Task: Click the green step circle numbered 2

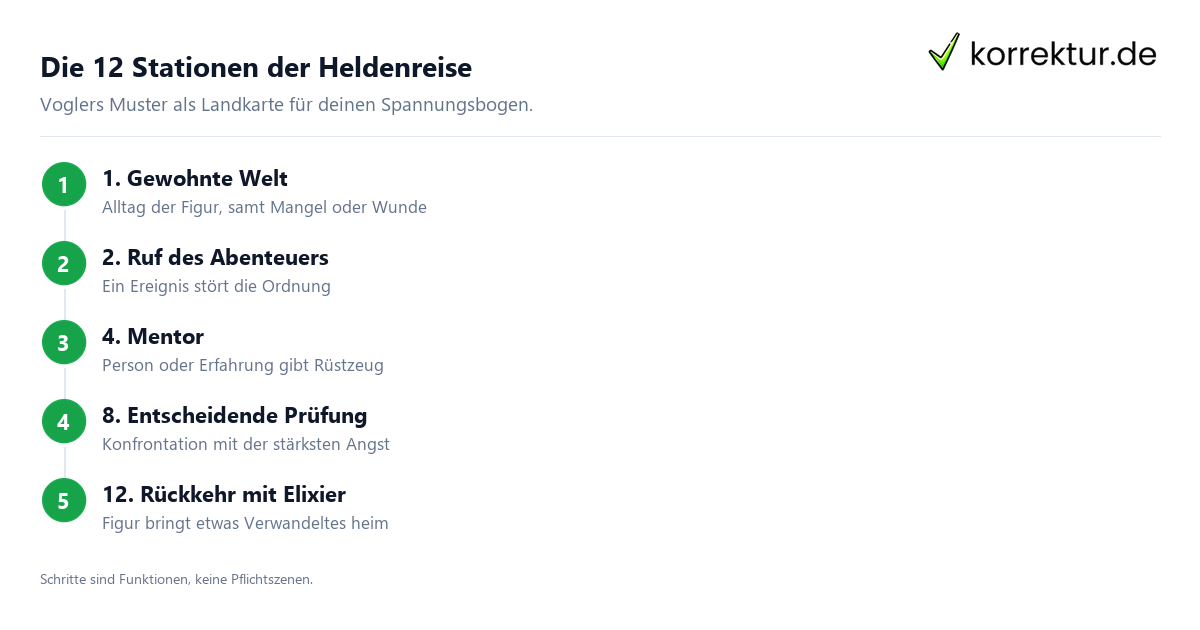Action: 64,264
